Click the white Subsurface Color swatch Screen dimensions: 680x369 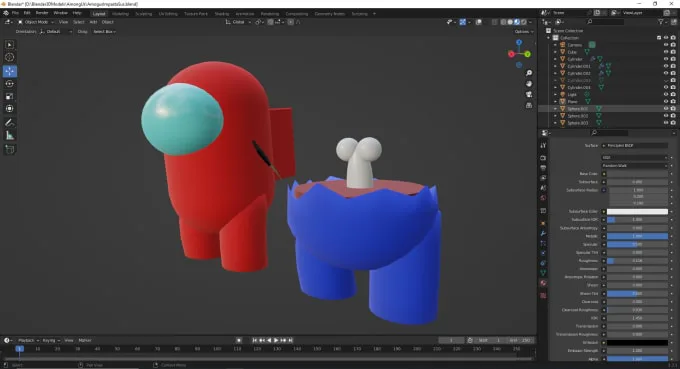click(637, 212)
